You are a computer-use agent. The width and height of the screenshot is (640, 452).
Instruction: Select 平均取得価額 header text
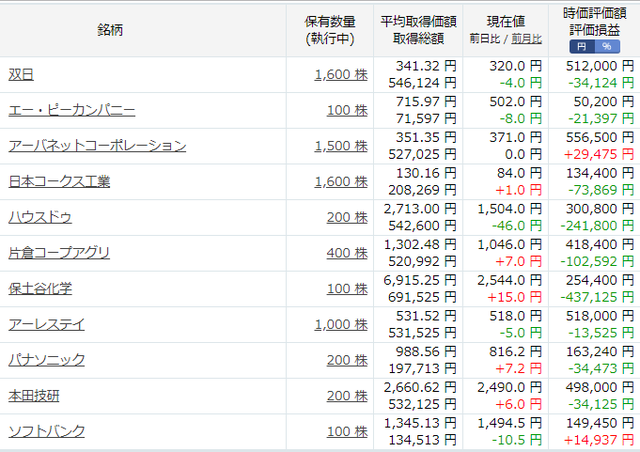[x=418, y=21]
